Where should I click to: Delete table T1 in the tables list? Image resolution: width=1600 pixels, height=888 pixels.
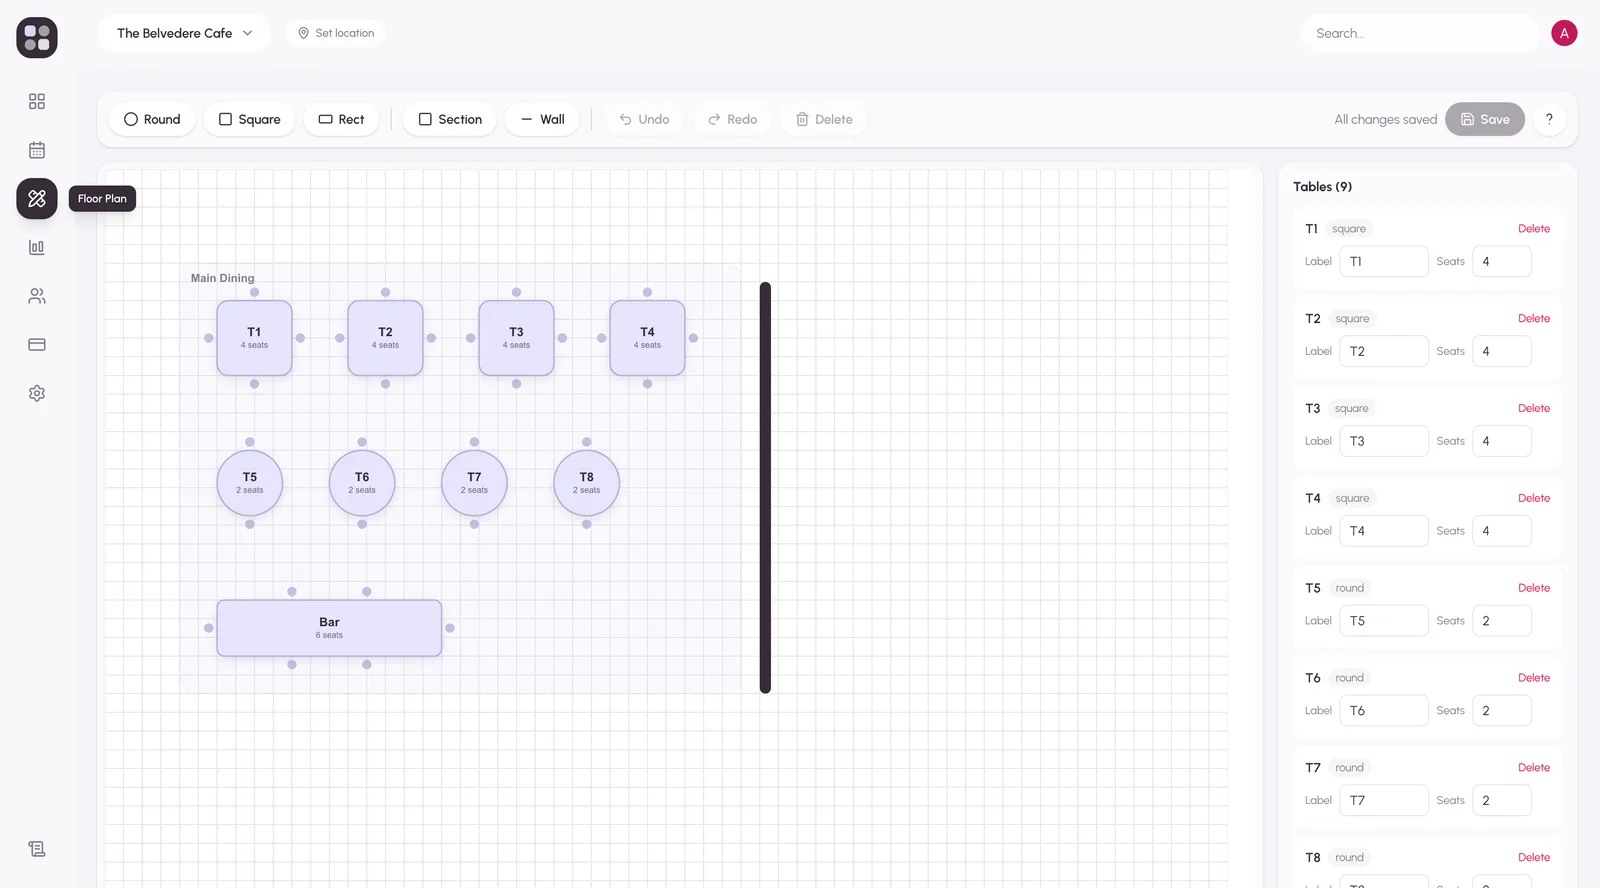click(x=1533, y=229)
